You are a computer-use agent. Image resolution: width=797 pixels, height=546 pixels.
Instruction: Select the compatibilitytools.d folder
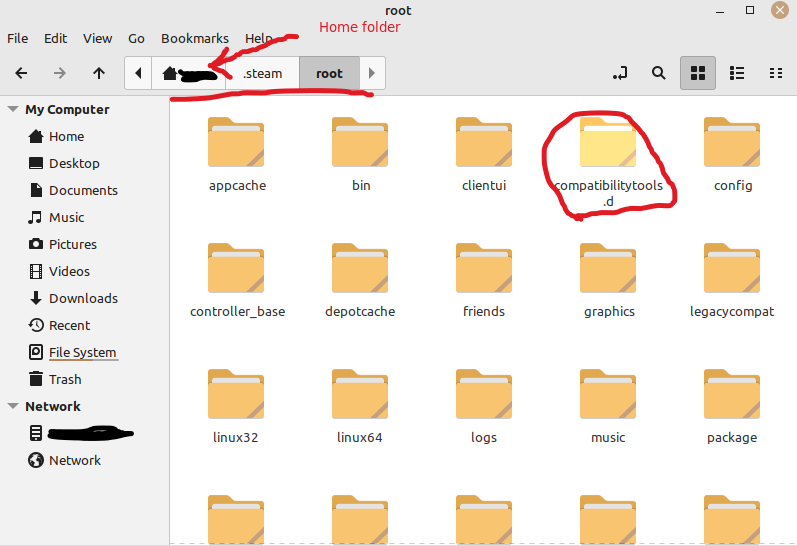point(608,163)
